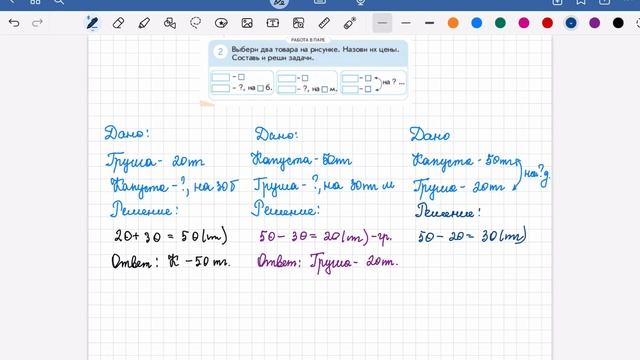Click the black 'Ответ: К - 50 тг.' line
The image size is (640, 360).
171,261
